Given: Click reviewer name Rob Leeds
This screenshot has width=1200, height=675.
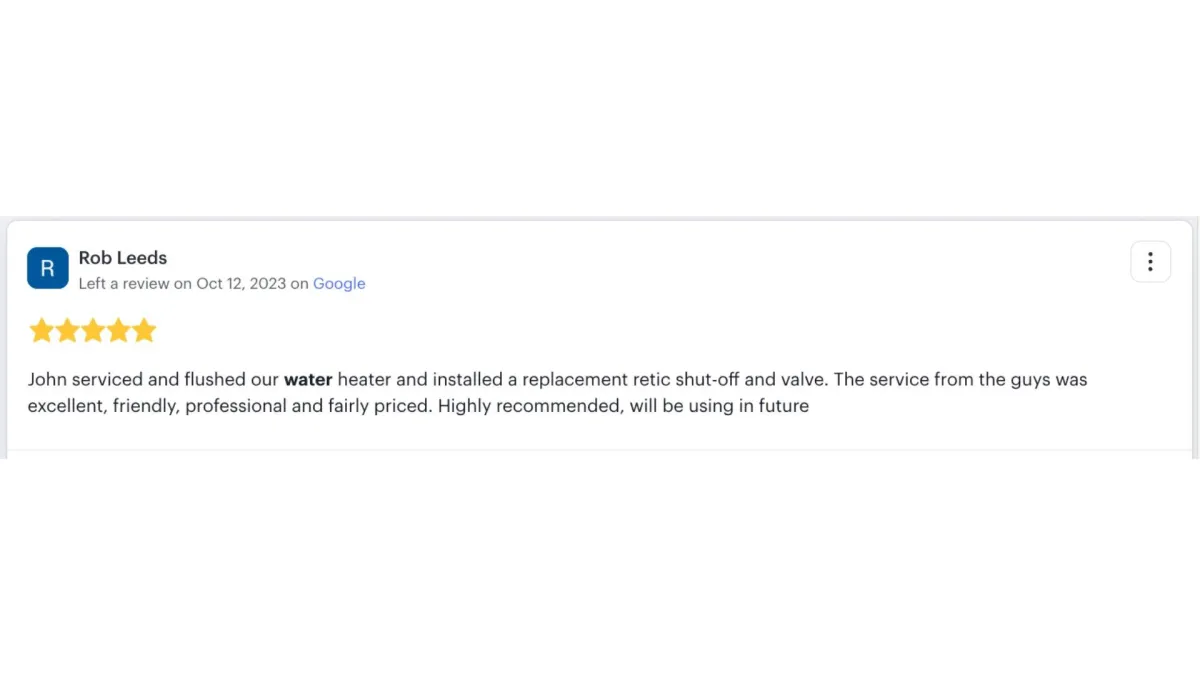Looking at the screenshot, I should (123, 258).
